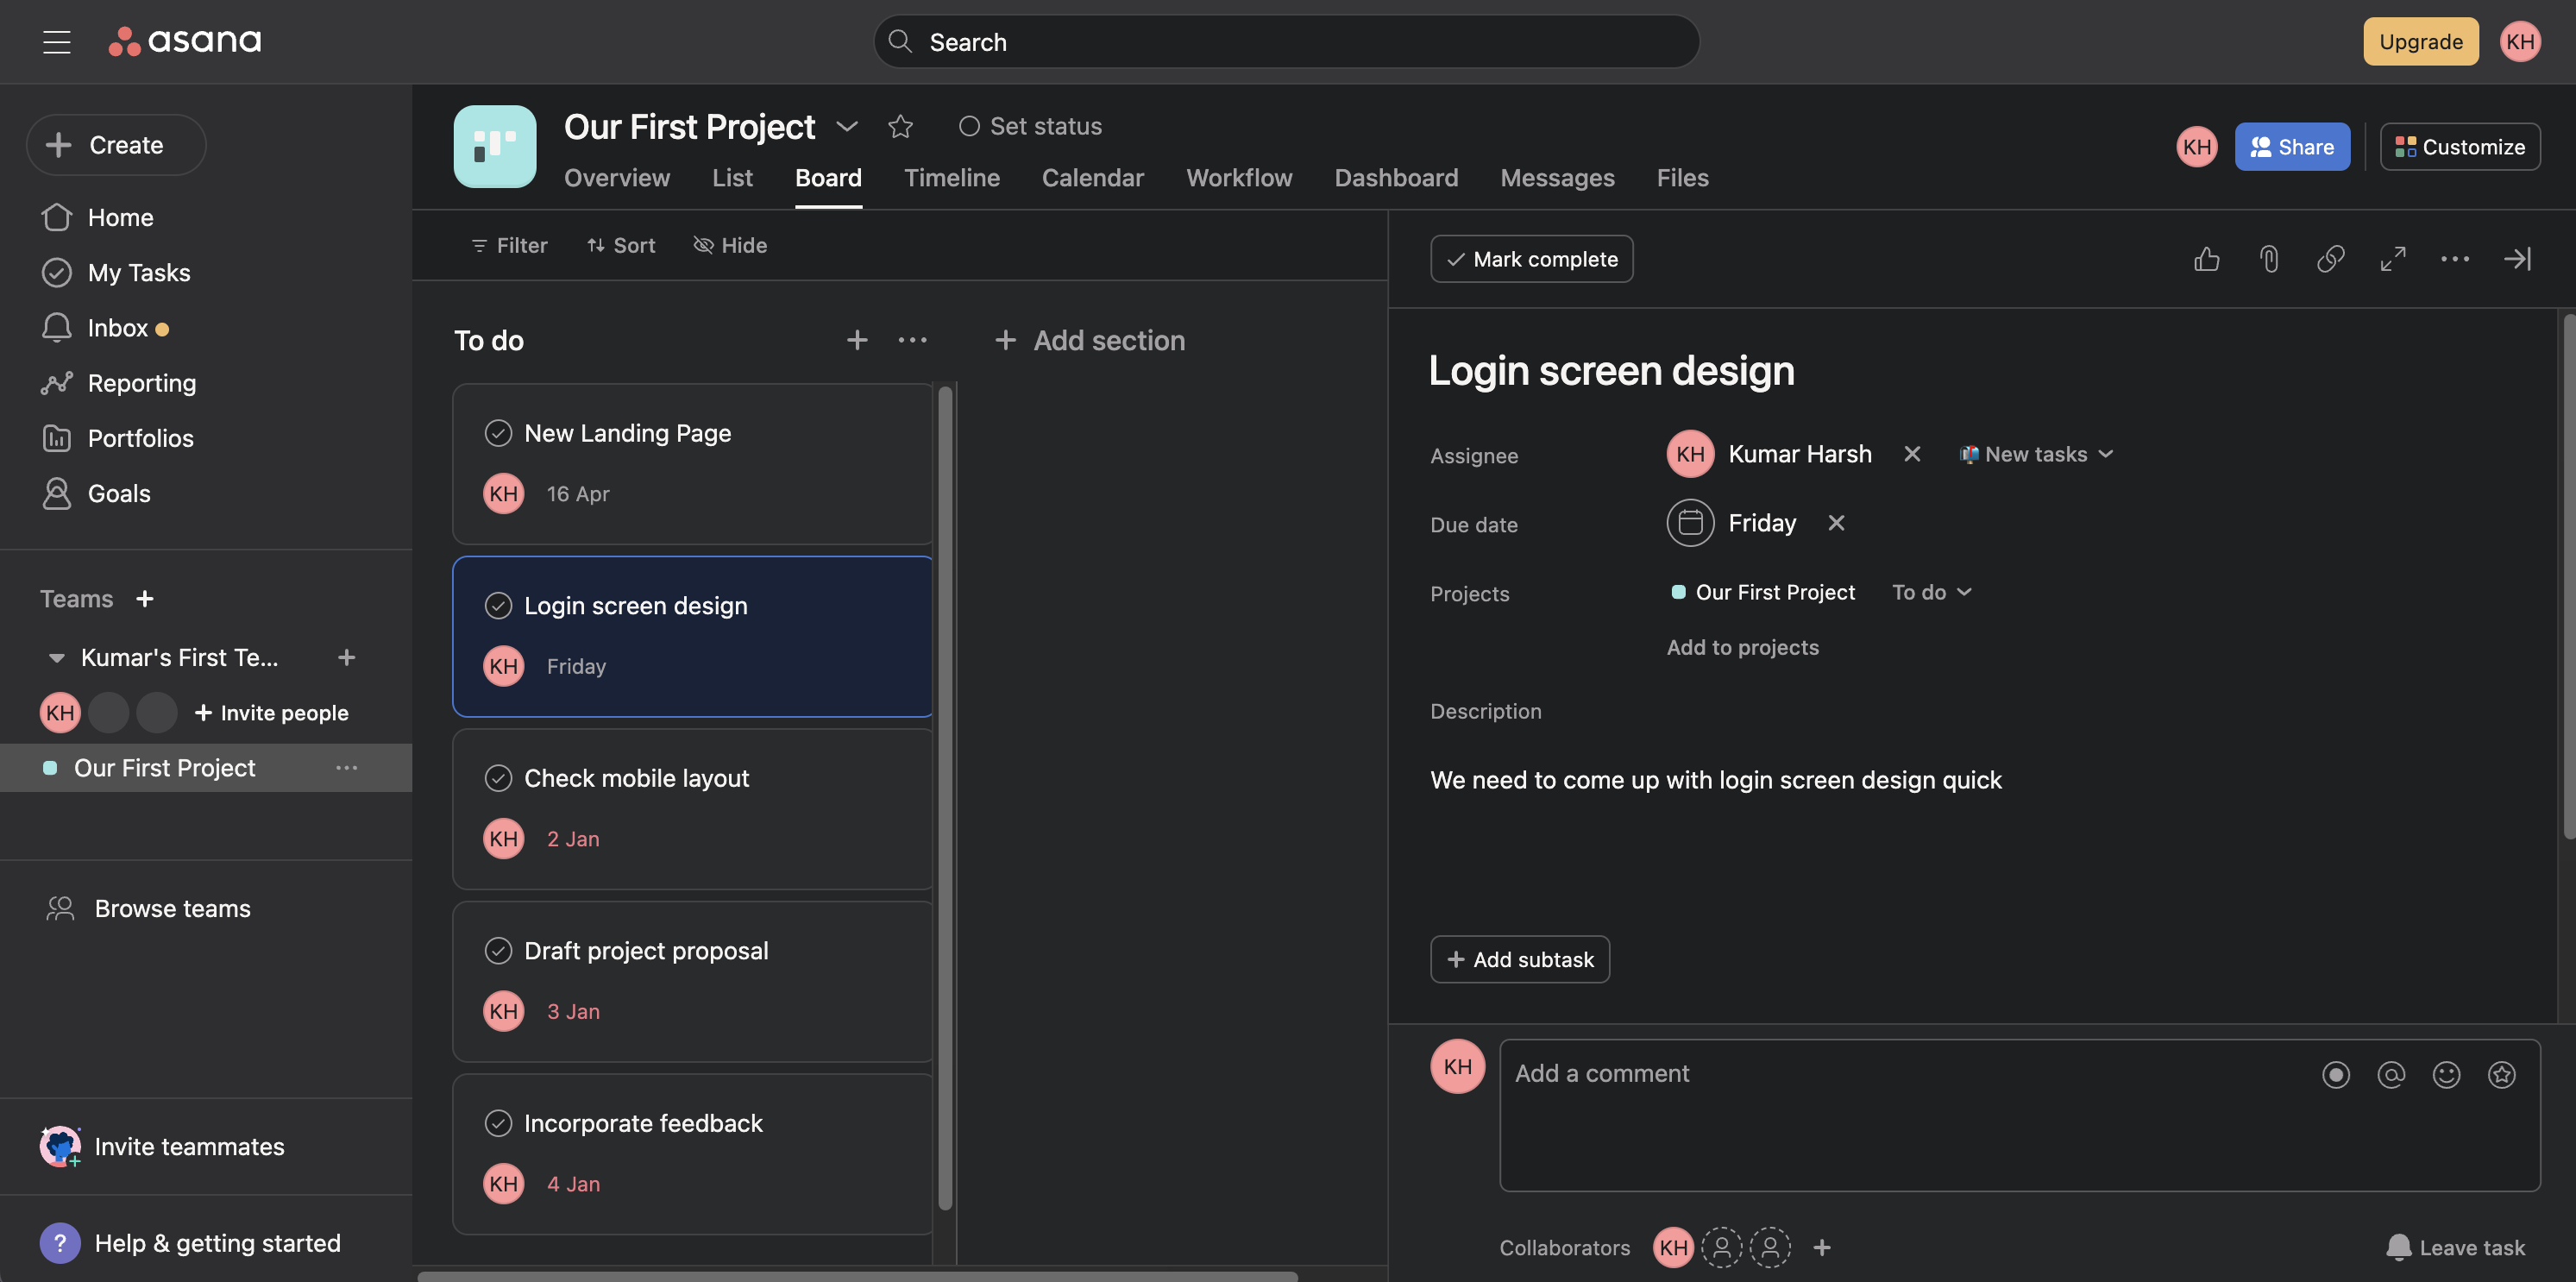Open Our First Project sidebar options
This screenshot has height=1282, width=2576.
(x=347, y=768)
